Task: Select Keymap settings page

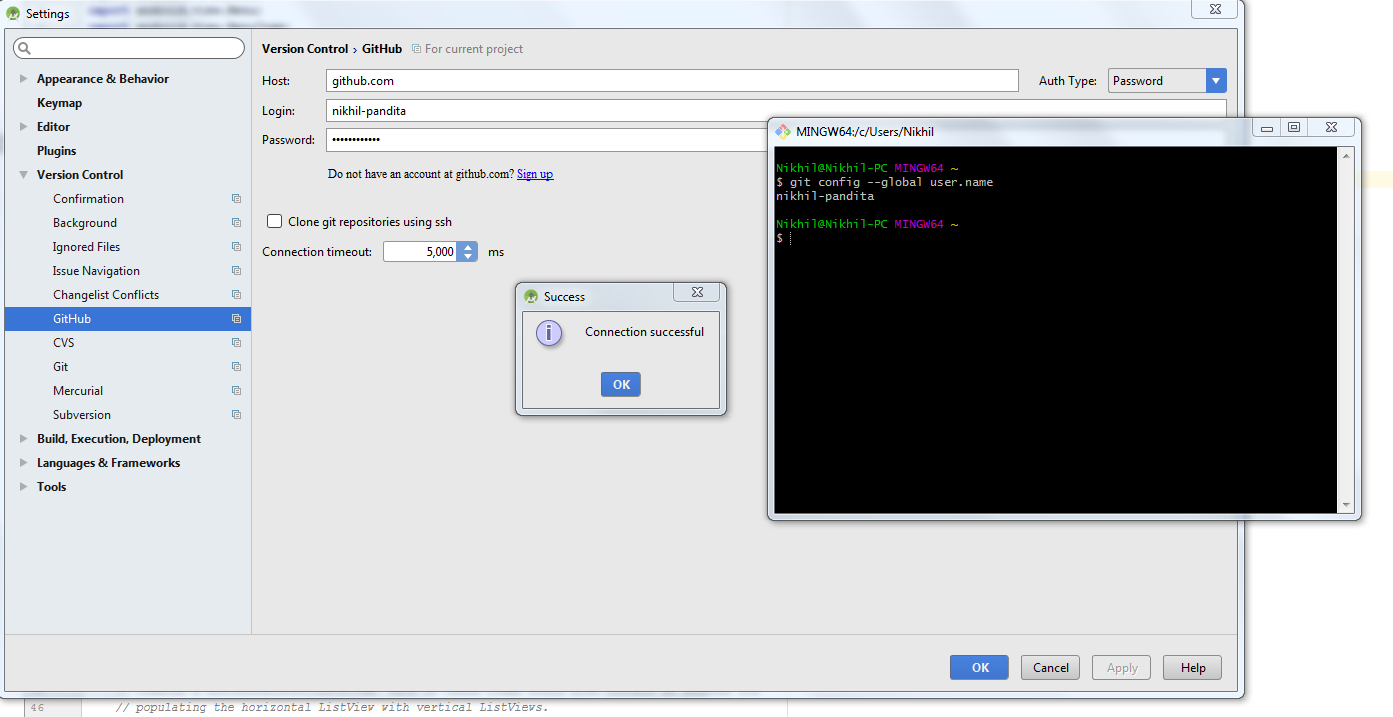Action: (x=59, y=103)
